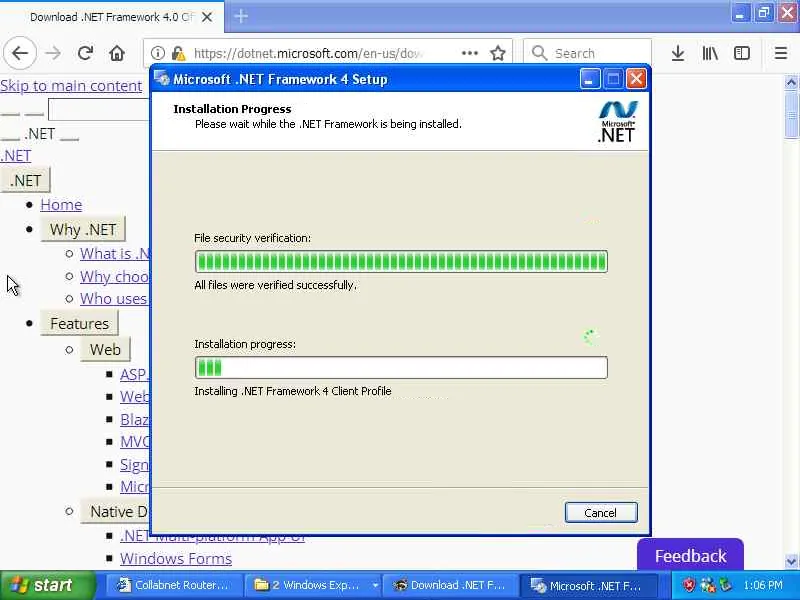
Task: Click the .NET button on the page
Action: [x=25, y=180]
